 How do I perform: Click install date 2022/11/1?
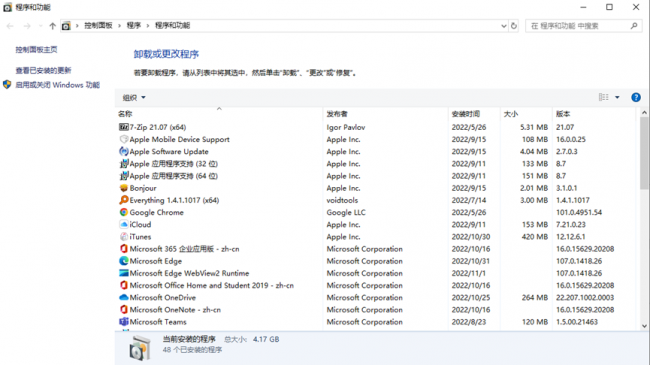coord(469,273)
